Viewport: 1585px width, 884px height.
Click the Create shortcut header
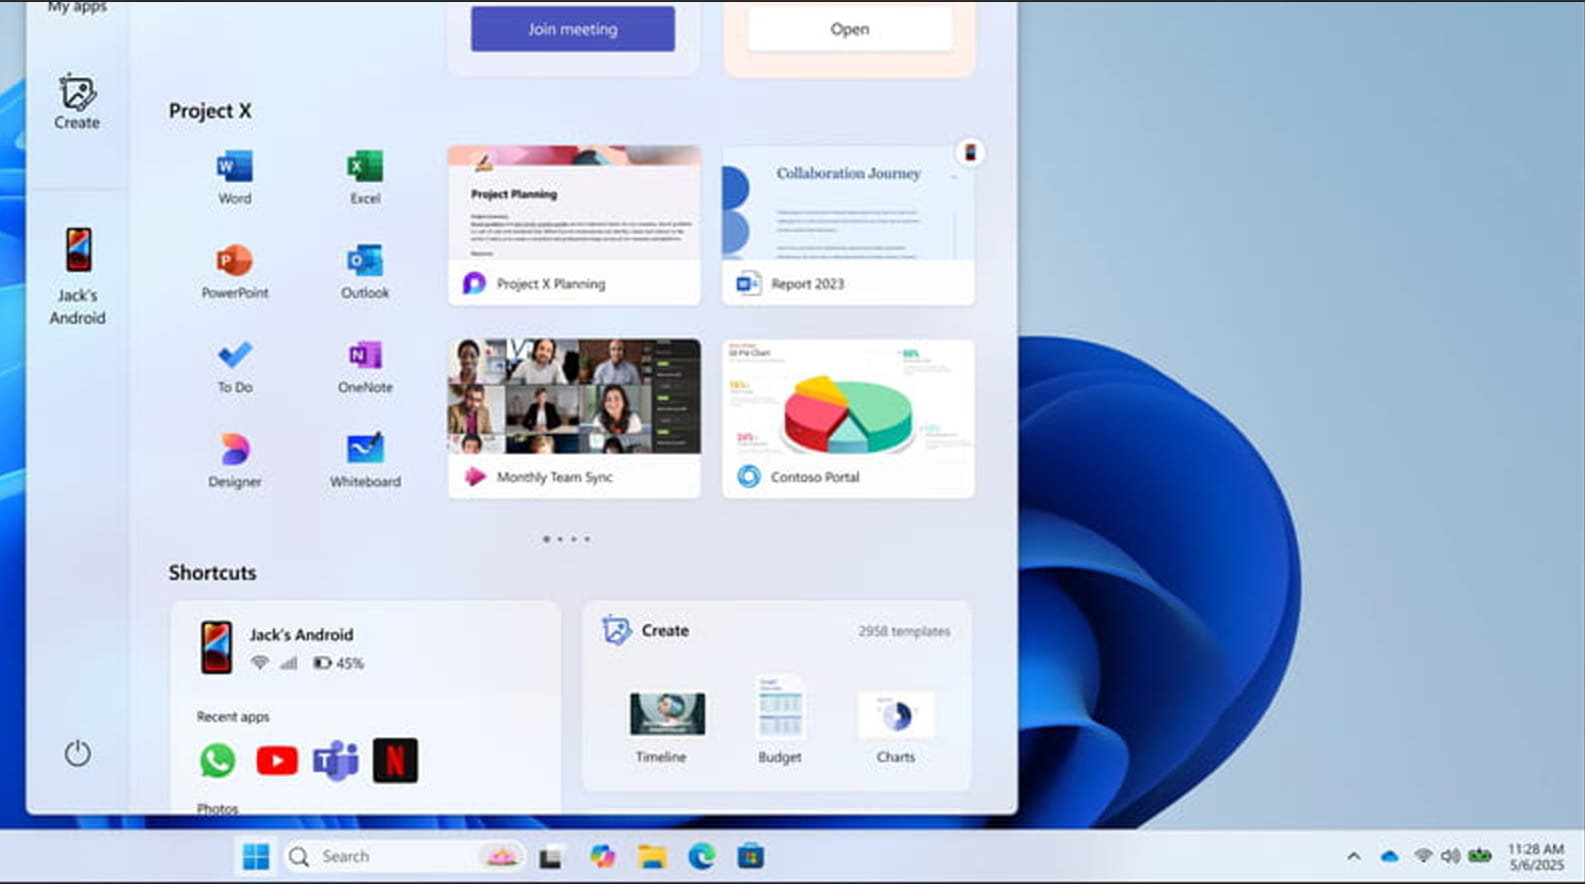point(646,631)
